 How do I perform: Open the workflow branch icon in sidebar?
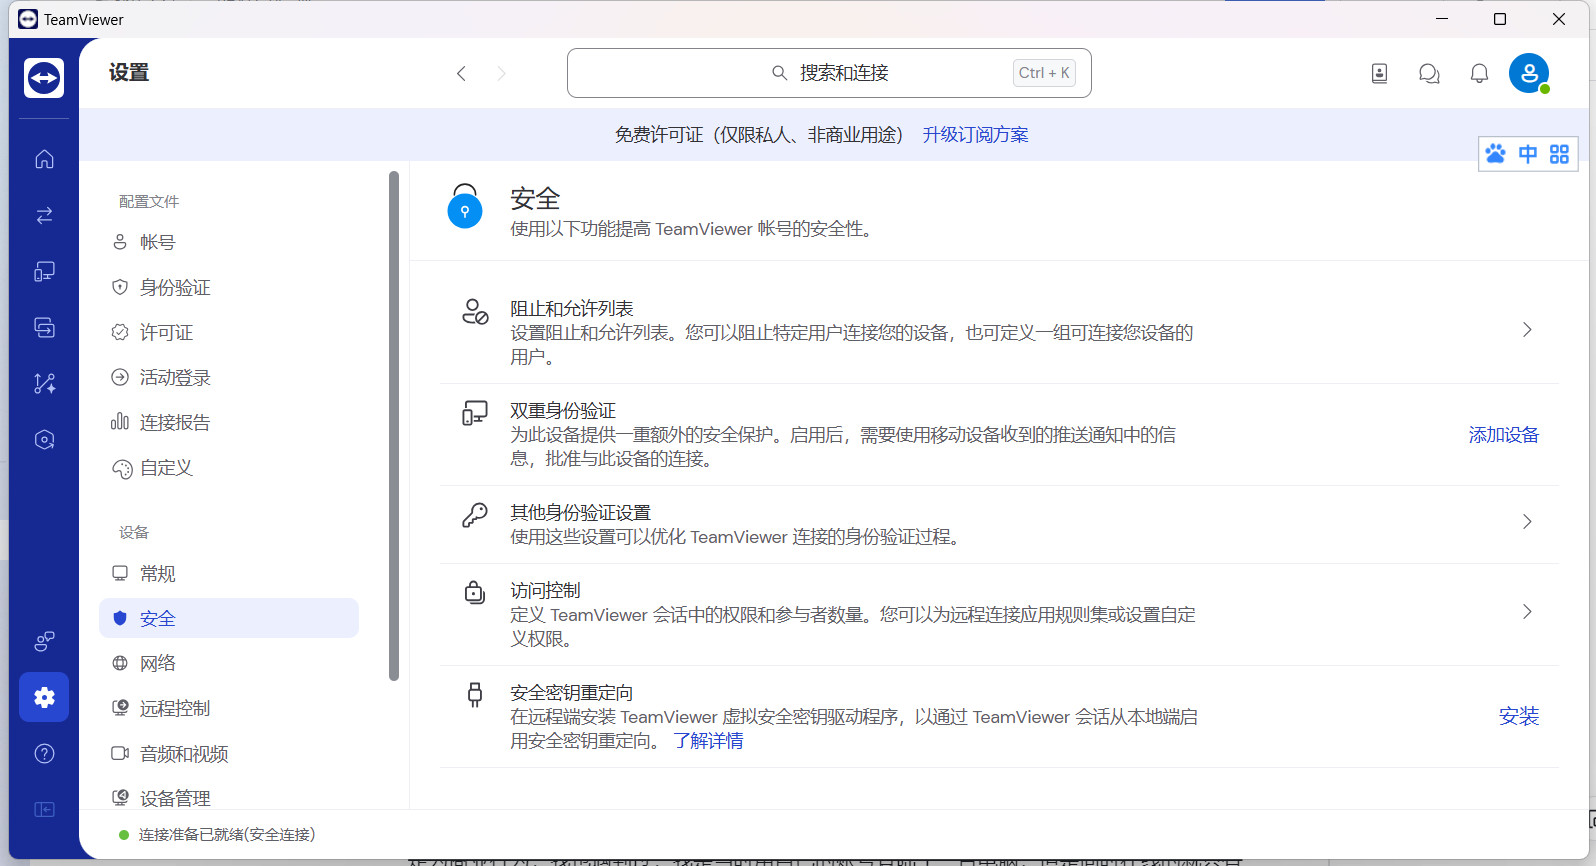click(x=44, y=383)
